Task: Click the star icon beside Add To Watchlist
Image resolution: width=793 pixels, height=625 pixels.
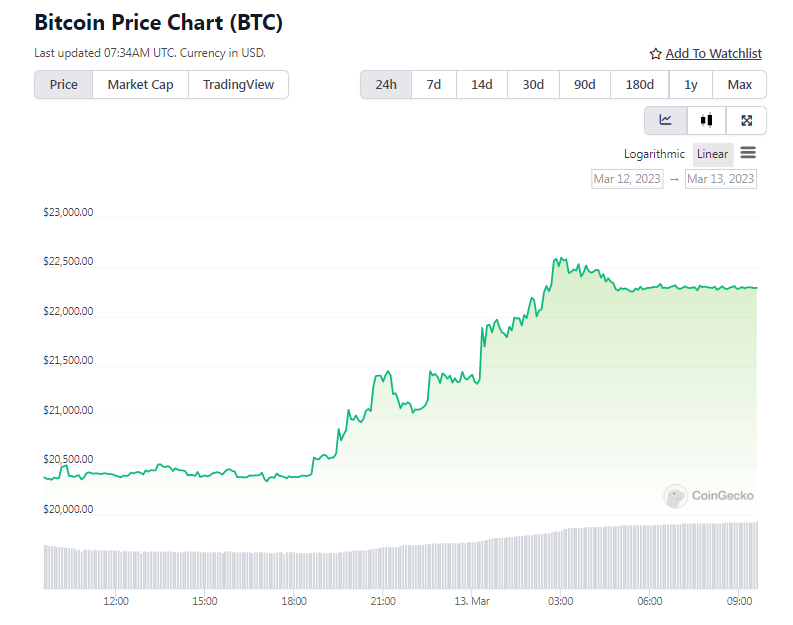Action: point(655,54)
